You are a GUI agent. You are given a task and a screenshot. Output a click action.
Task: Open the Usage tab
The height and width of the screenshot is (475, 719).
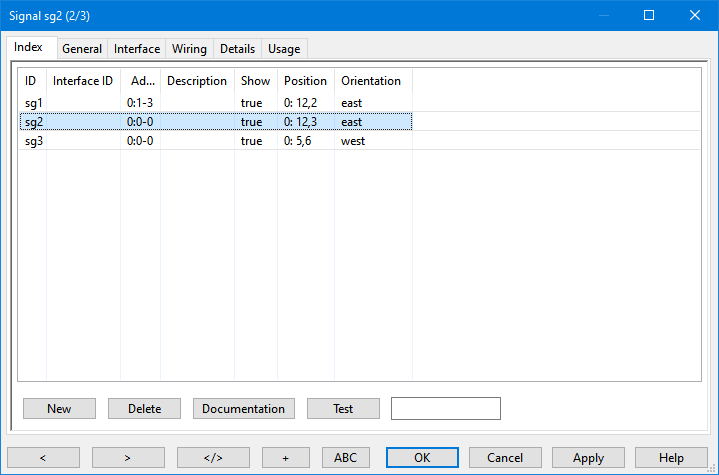click(x=284, y=49)
